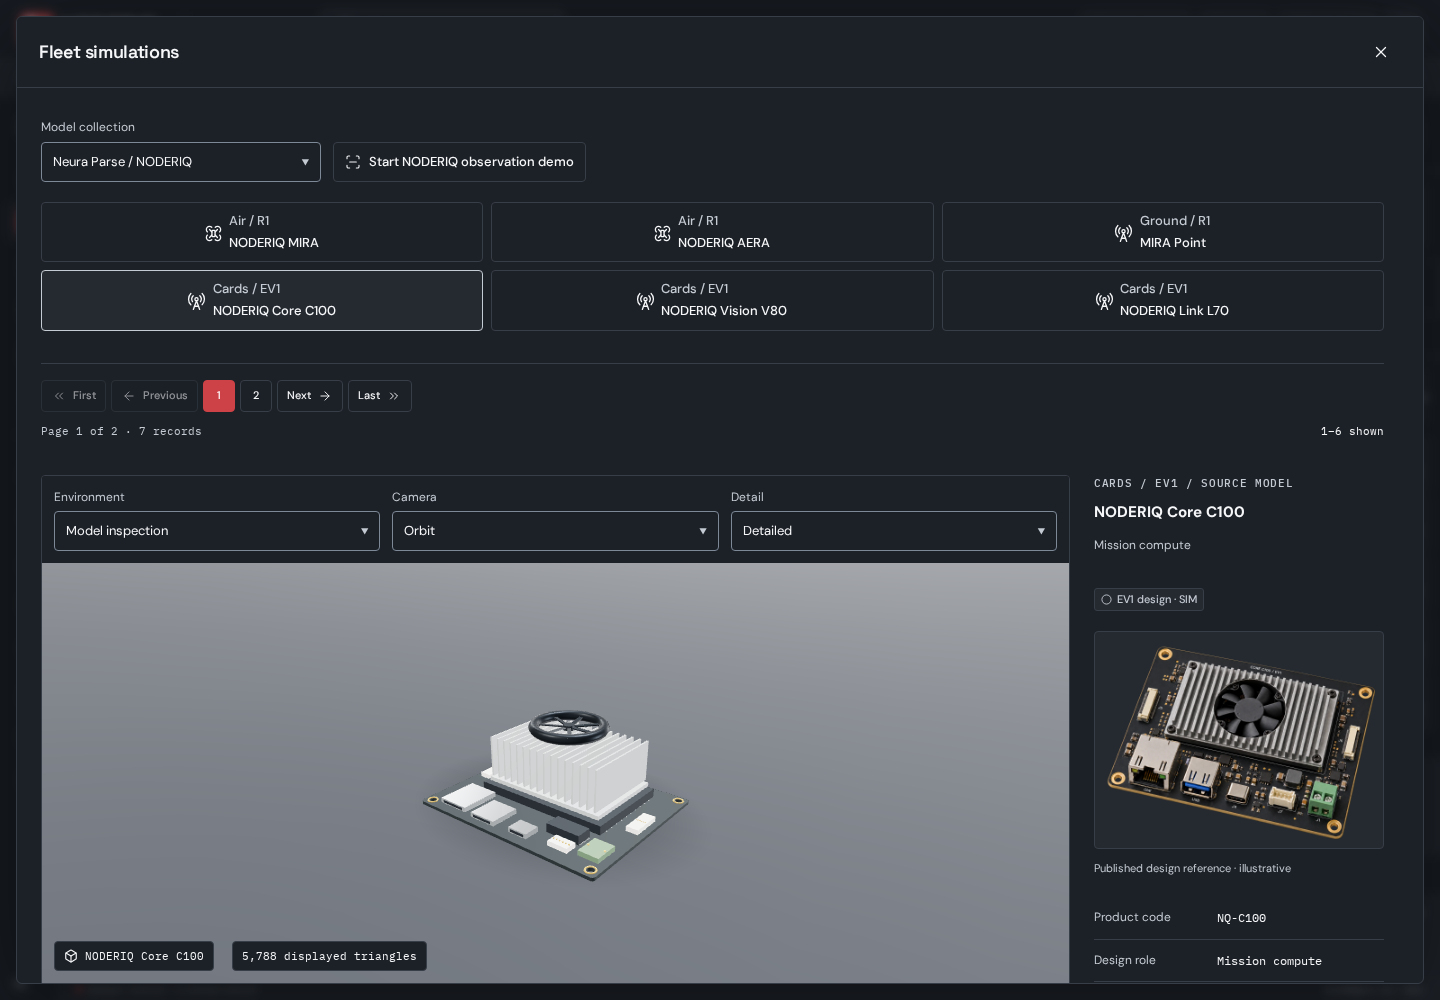Select page 1 in pagination

(219, 396)
